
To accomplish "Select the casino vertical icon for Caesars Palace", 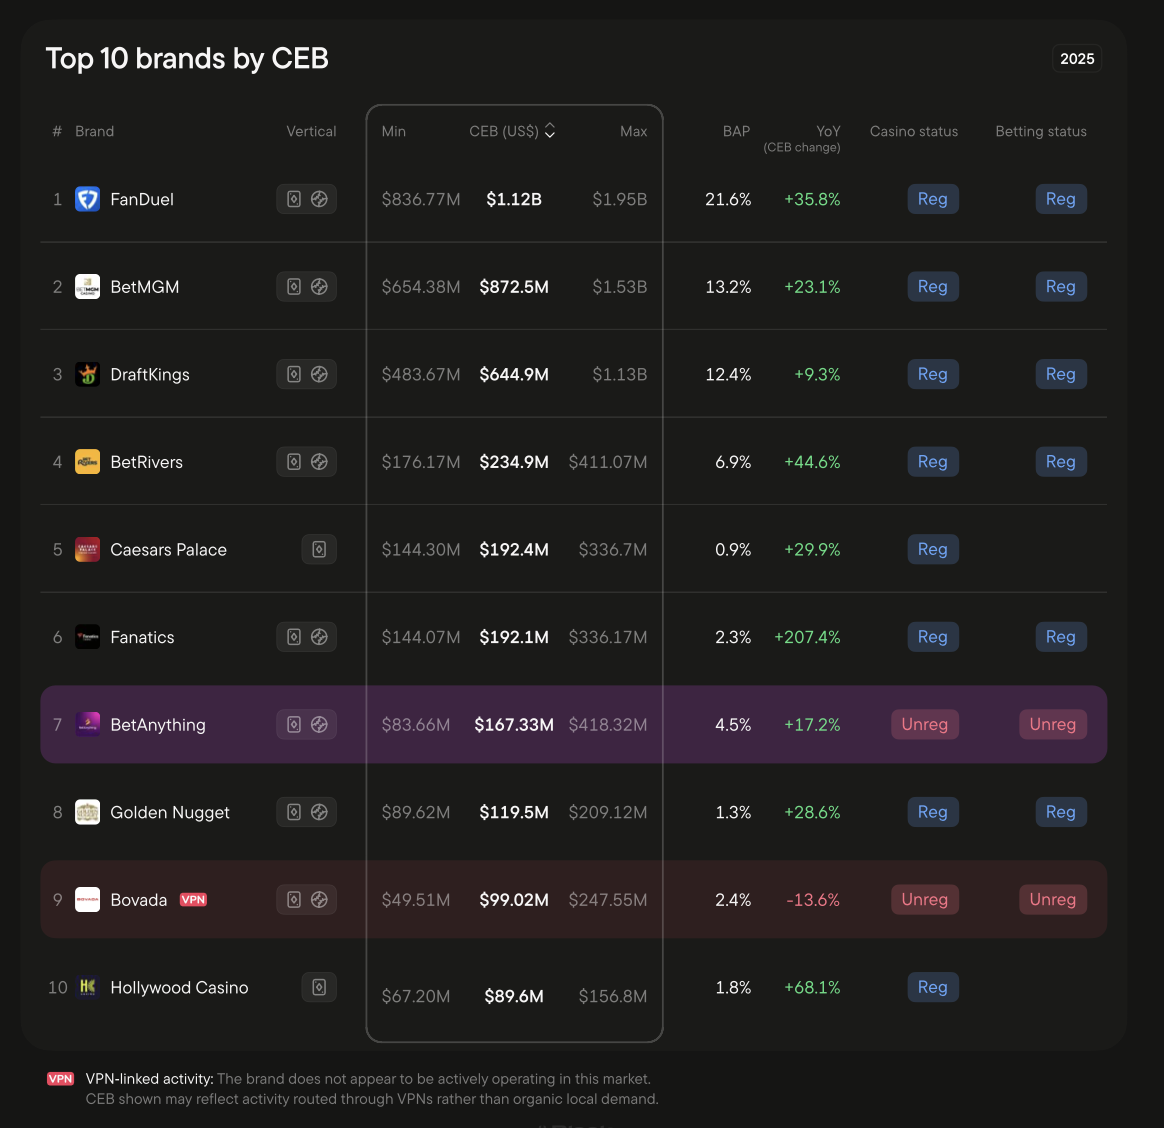I will [319, 549].
